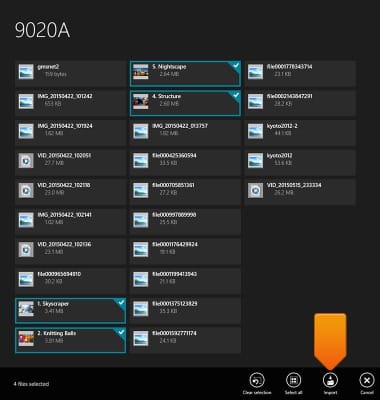Choose file0002143847291 tile

(300, 103)
